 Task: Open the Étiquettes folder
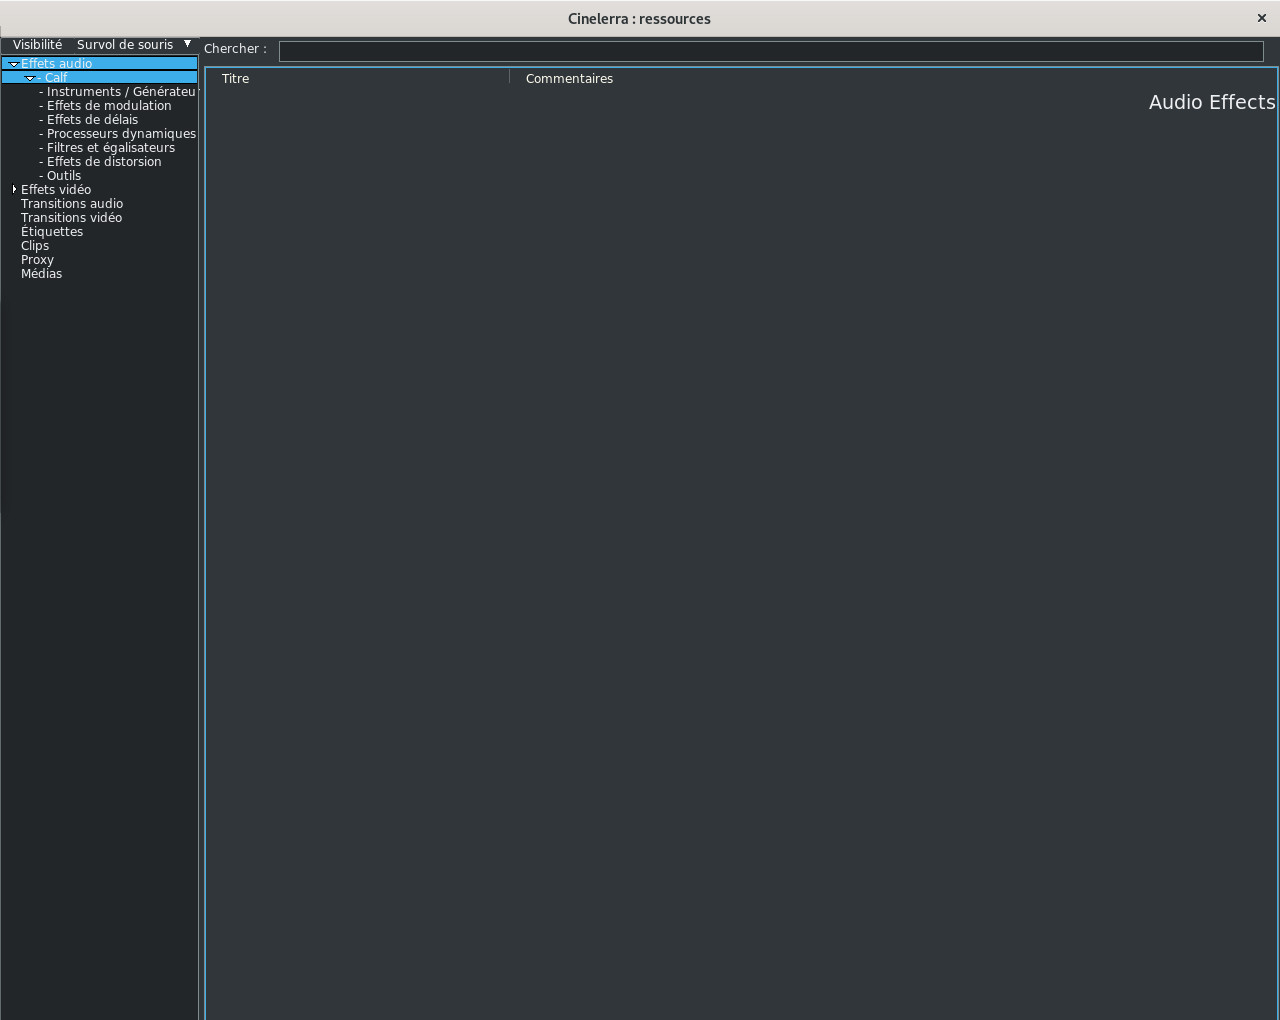tap(52, 232)
